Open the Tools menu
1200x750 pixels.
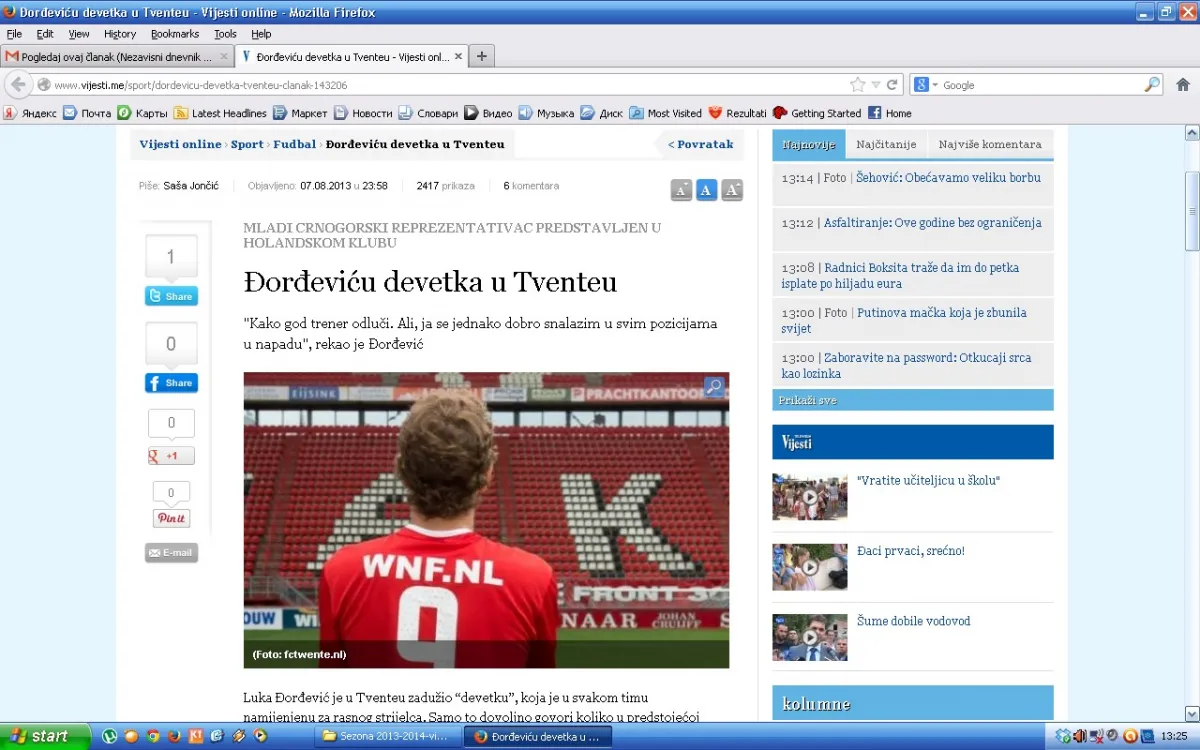[225, 34]
